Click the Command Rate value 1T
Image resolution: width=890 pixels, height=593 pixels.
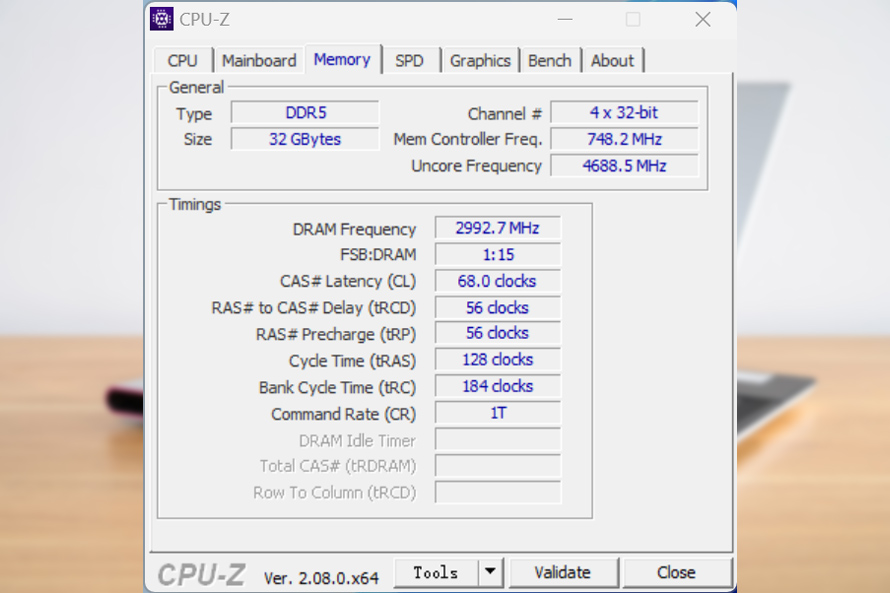498,413
